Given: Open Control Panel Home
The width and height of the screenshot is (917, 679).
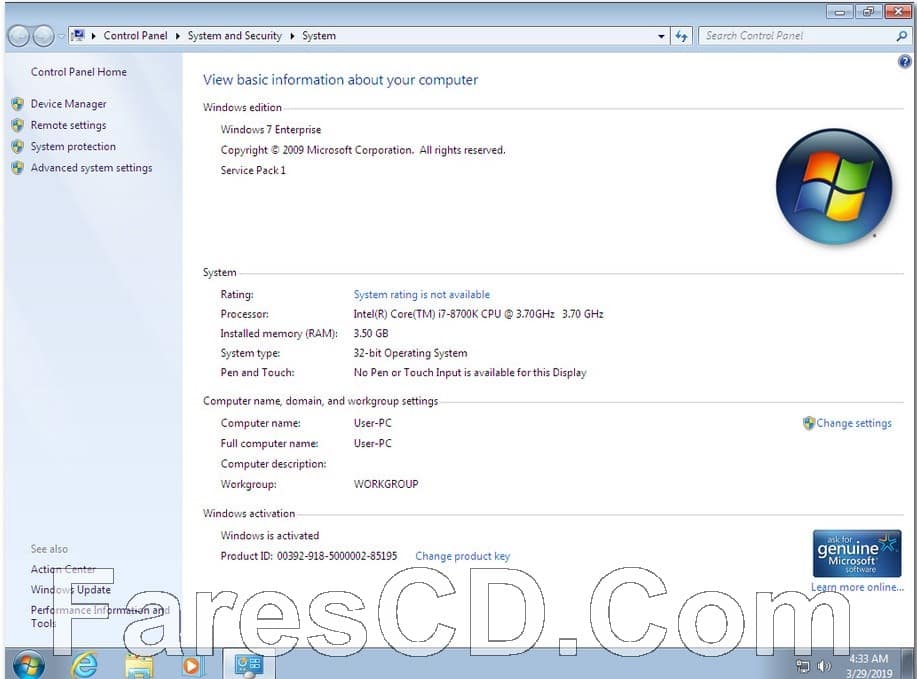Looking at the screenshot, I should [79, 72].
